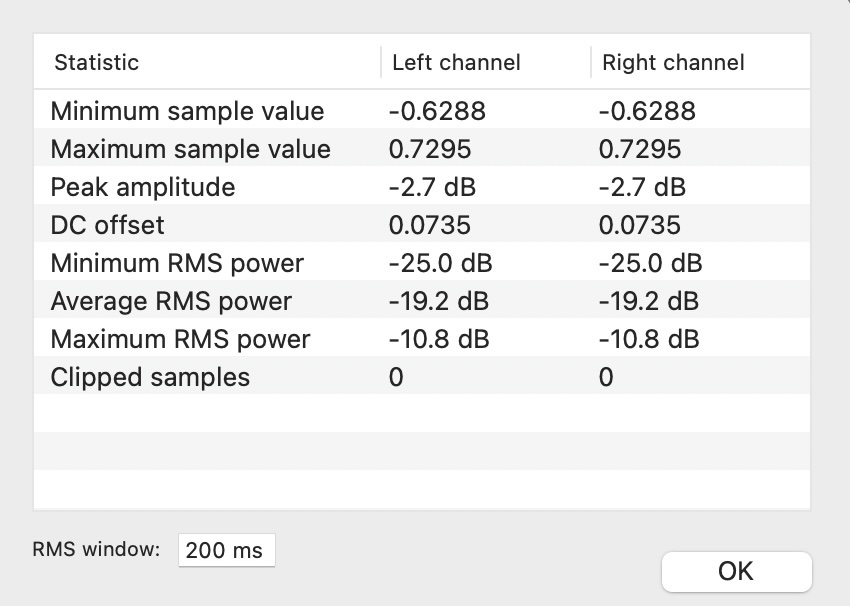The height and width of the screenshot is (606, 850).
Task: Click left channel peak amplitude -2.7 dB
Action: click(432, 187)
